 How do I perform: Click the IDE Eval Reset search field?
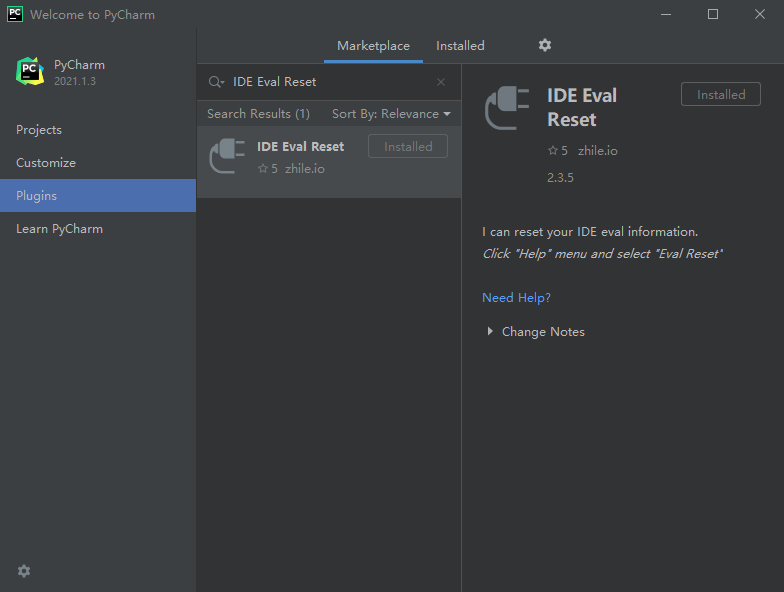(x=330, y=82)
